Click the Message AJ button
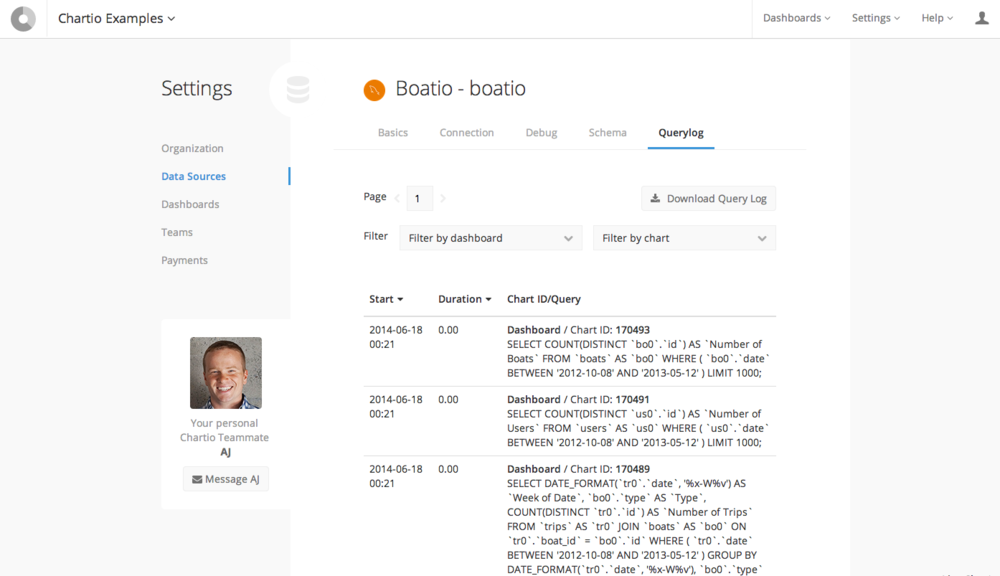Viewport: 1000px width, 576px height. [x=226, y=479]
